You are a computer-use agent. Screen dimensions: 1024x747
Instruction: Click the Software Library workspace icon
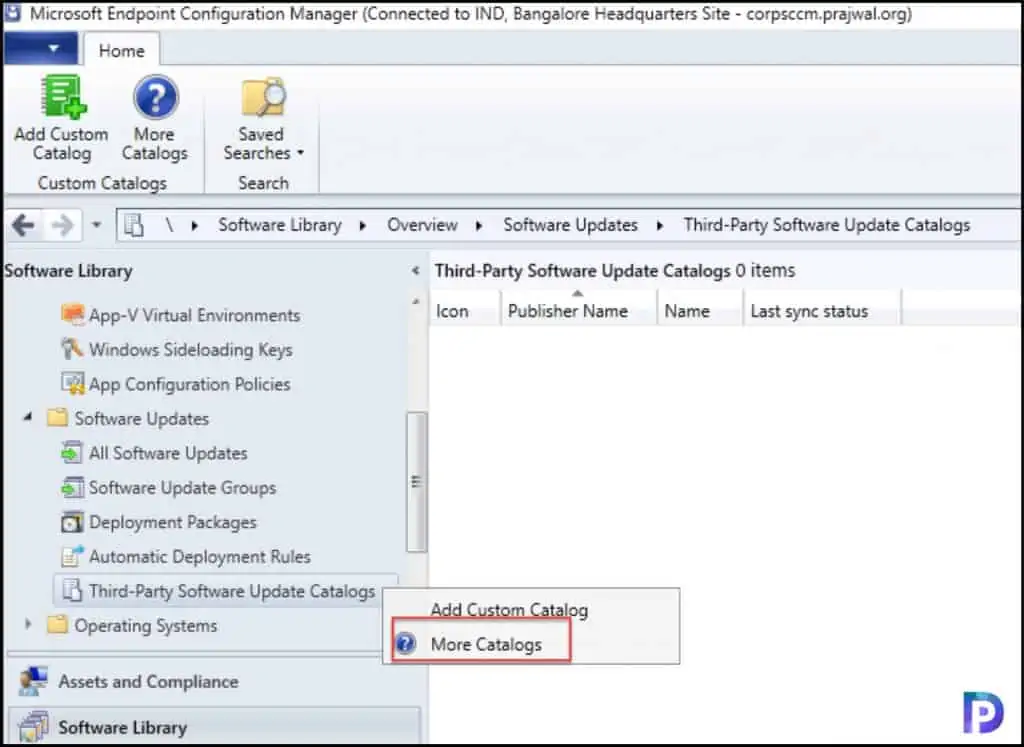pyautogui.click(x=33, y=727)
